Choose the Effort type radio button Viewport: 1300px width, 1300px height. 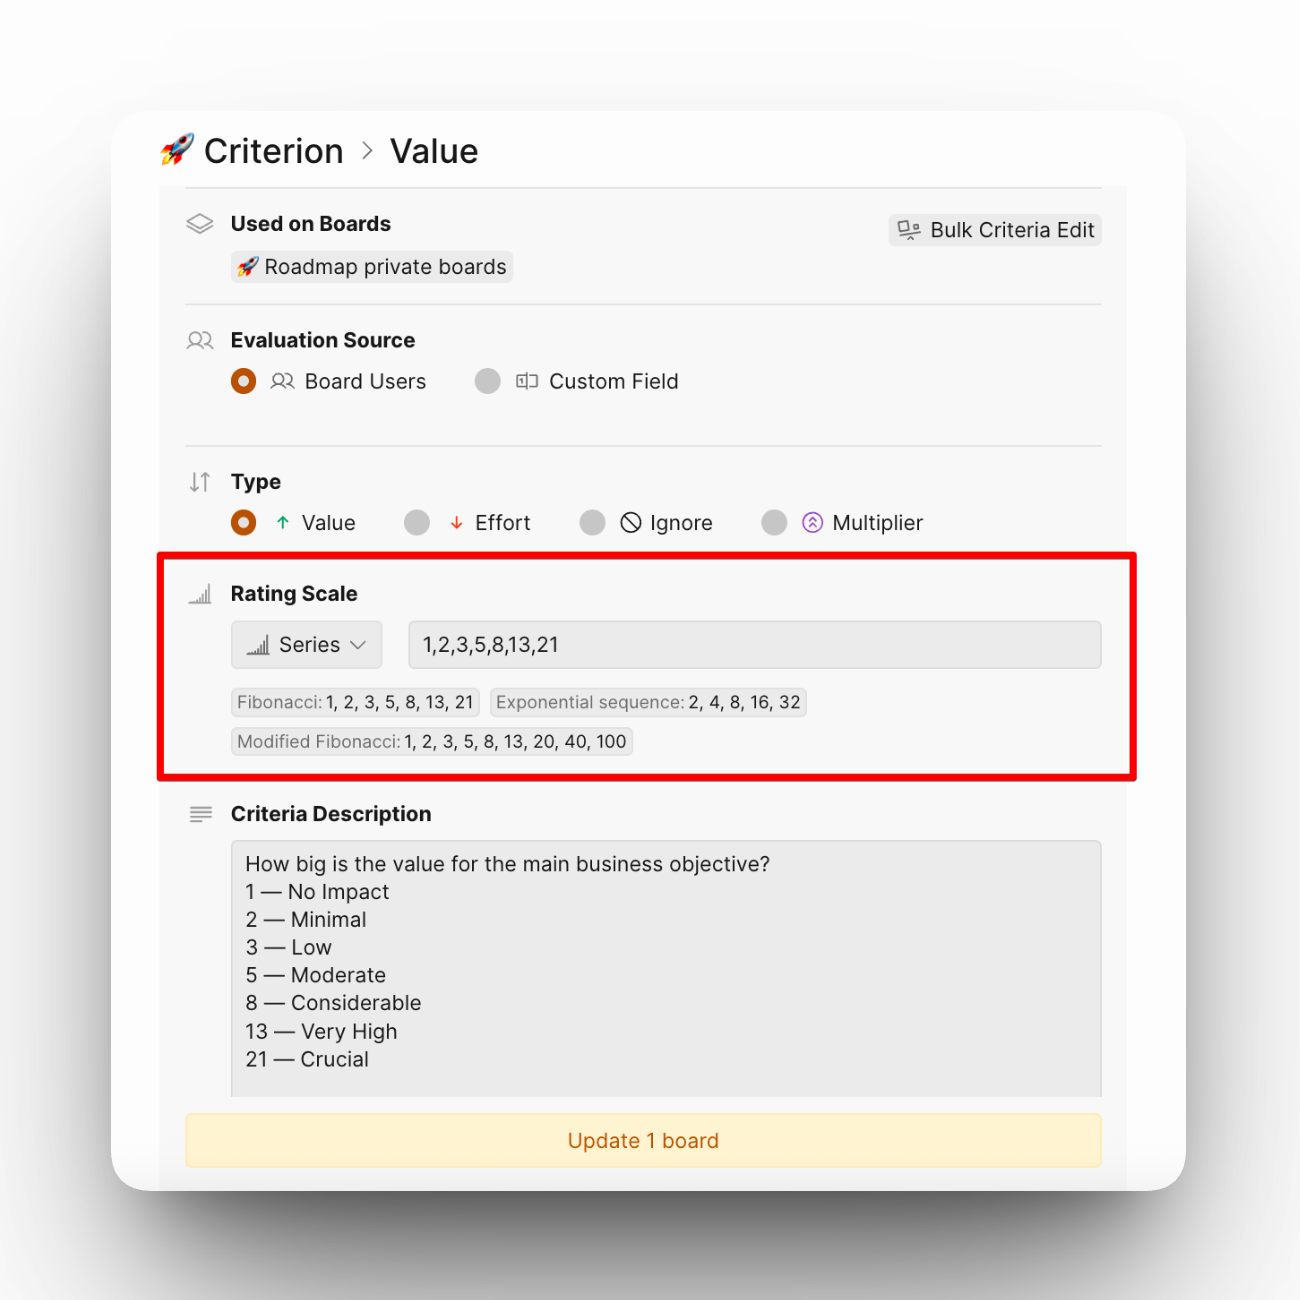click(417, 523)
